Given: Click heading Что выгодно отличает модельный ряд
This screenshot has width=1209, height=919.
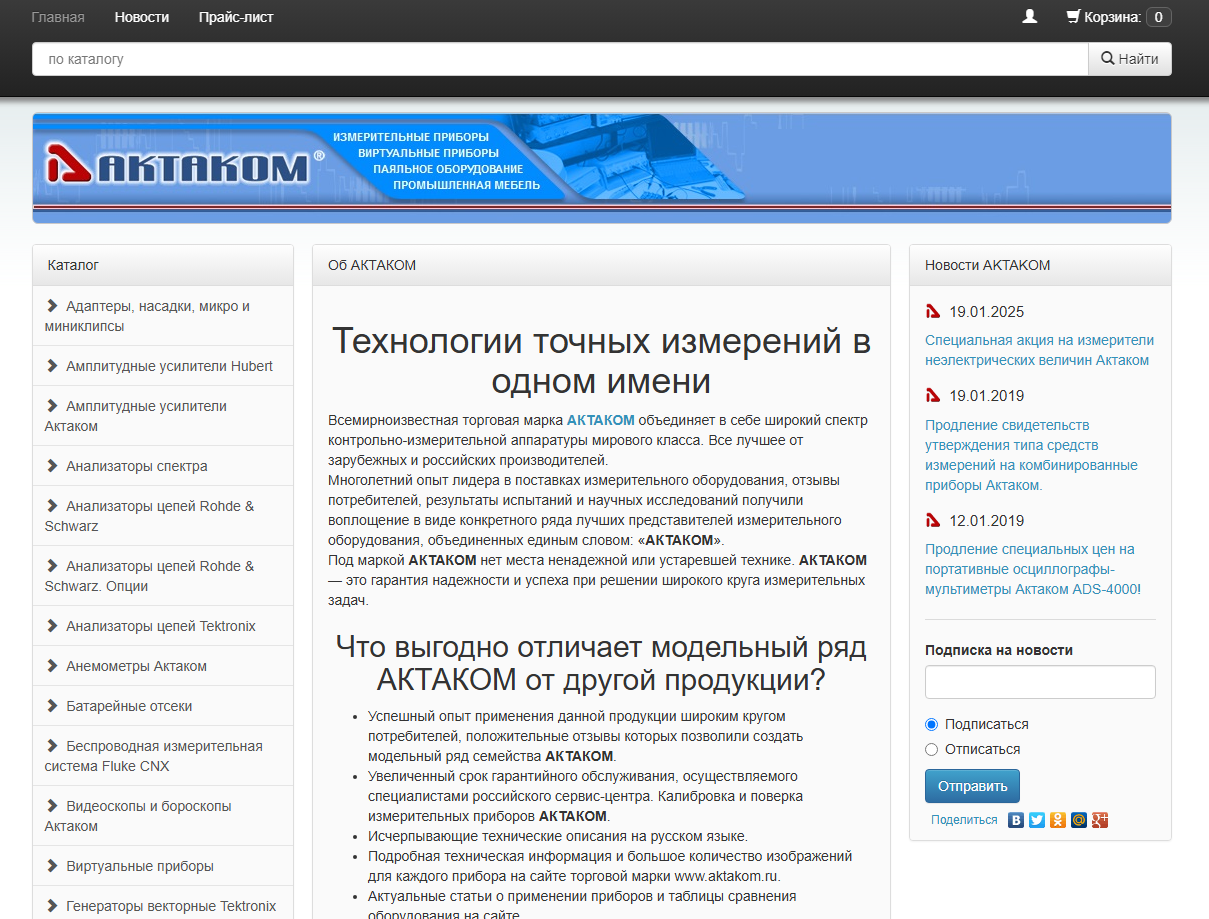Looking at the screenshot, I should pos(601,664).
